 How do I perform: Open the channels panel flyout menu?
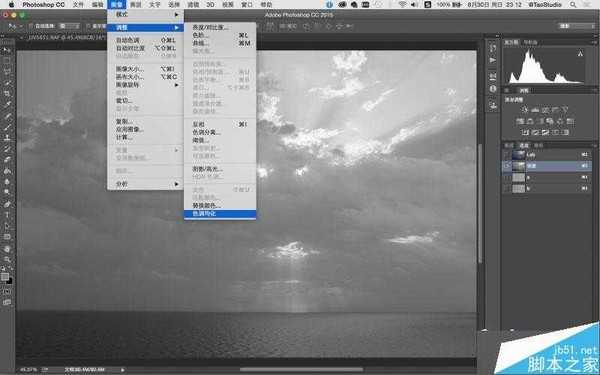pyautogui.click(x=594, y=145)
